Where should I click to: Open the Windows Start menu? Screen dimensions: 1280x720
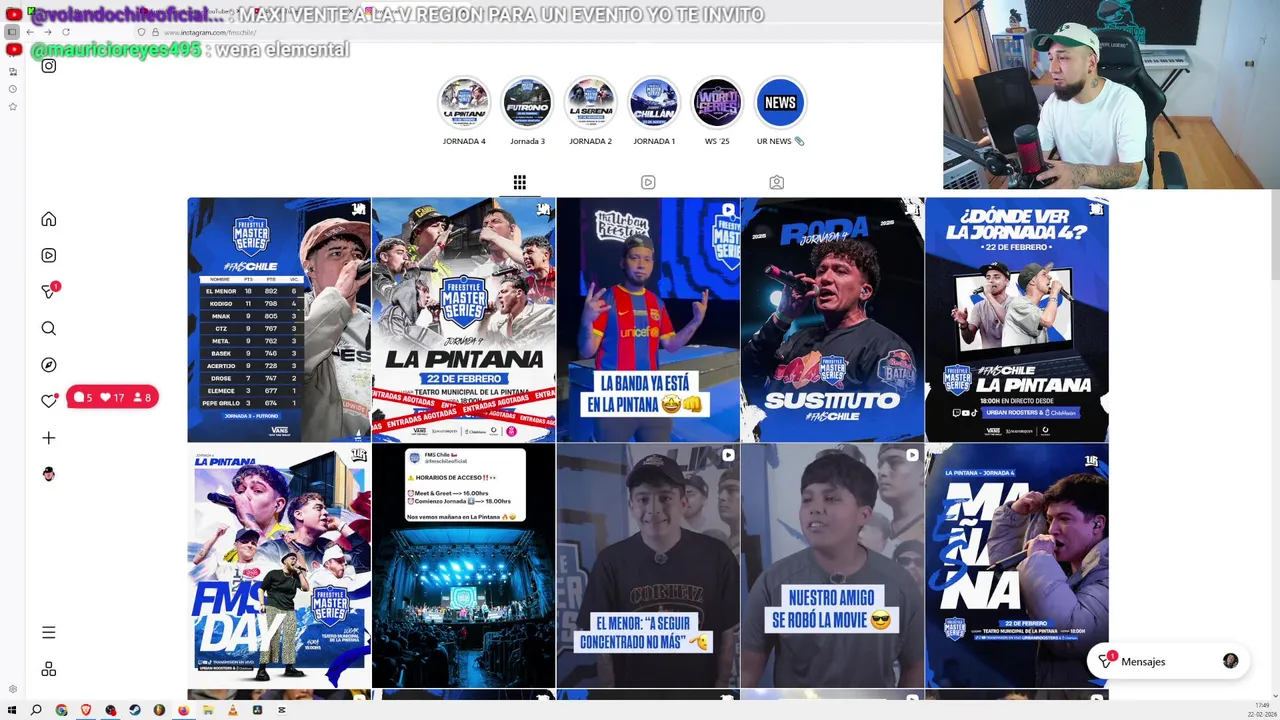[12, 710]
